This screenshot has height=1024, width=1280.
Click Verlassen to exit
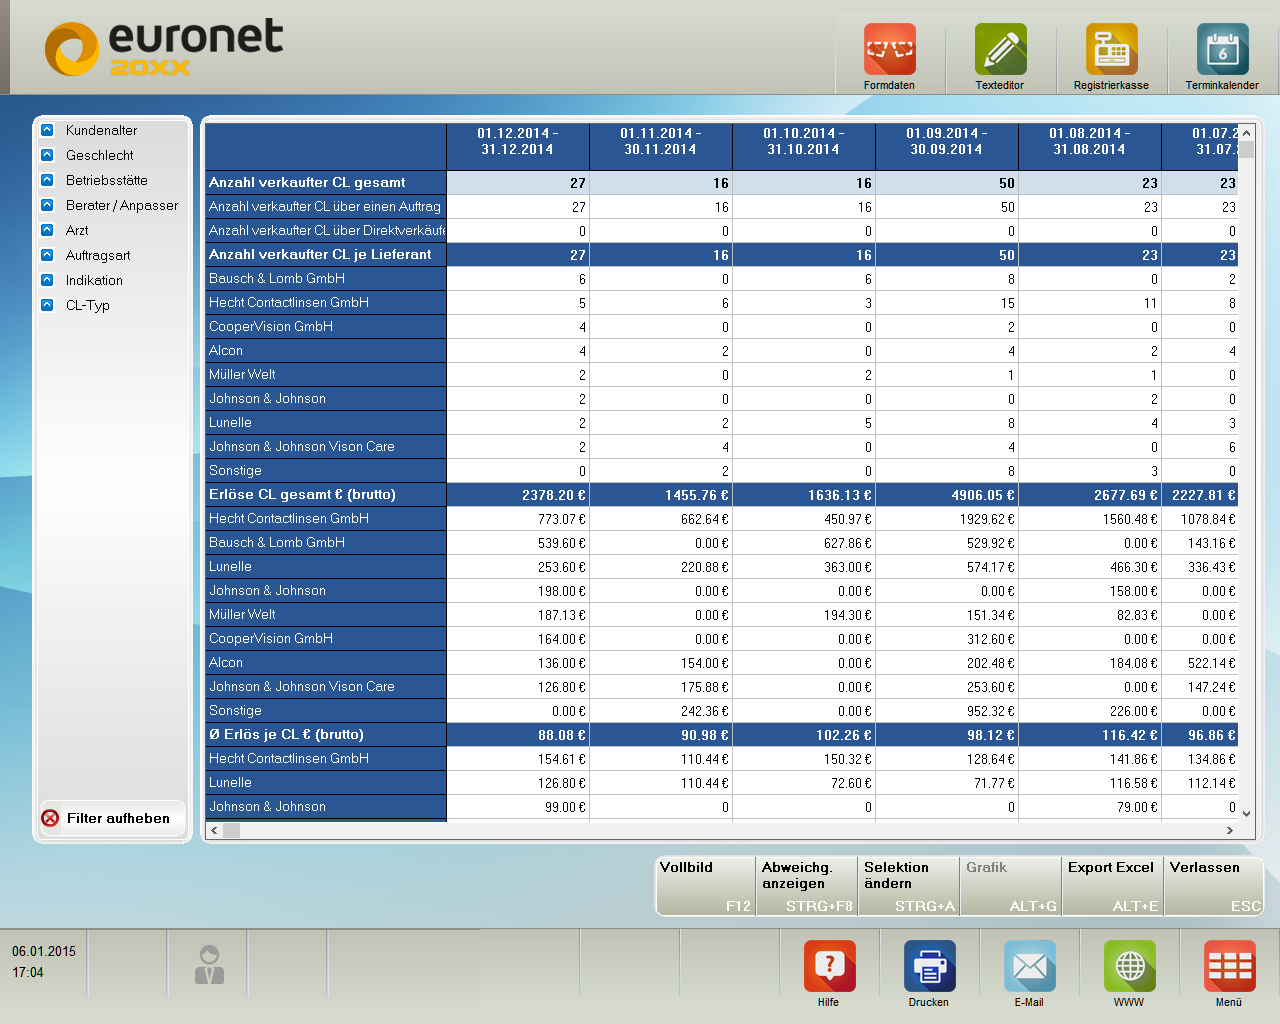click(1215, 886)
